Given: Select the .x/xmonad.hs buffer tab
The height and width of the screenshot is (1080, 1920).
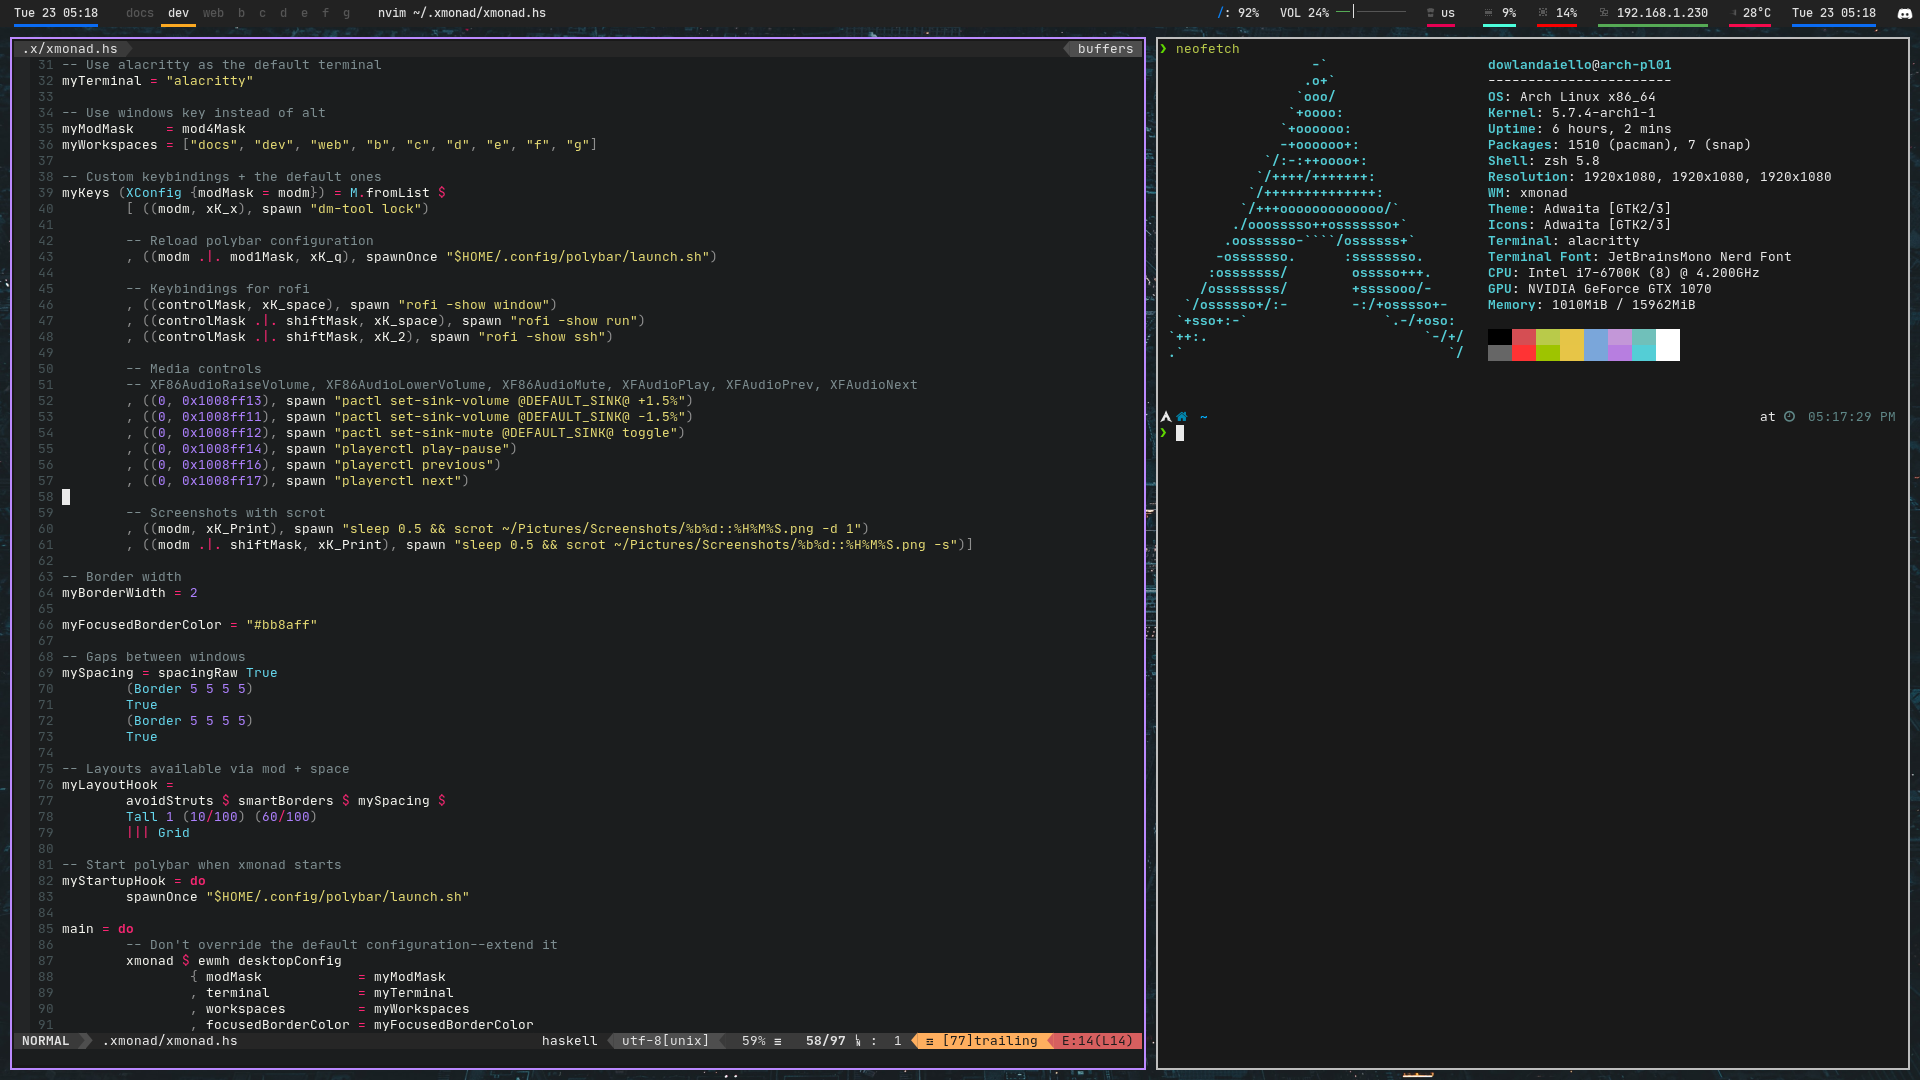Looking at the screenshot, I should point(70,49).
